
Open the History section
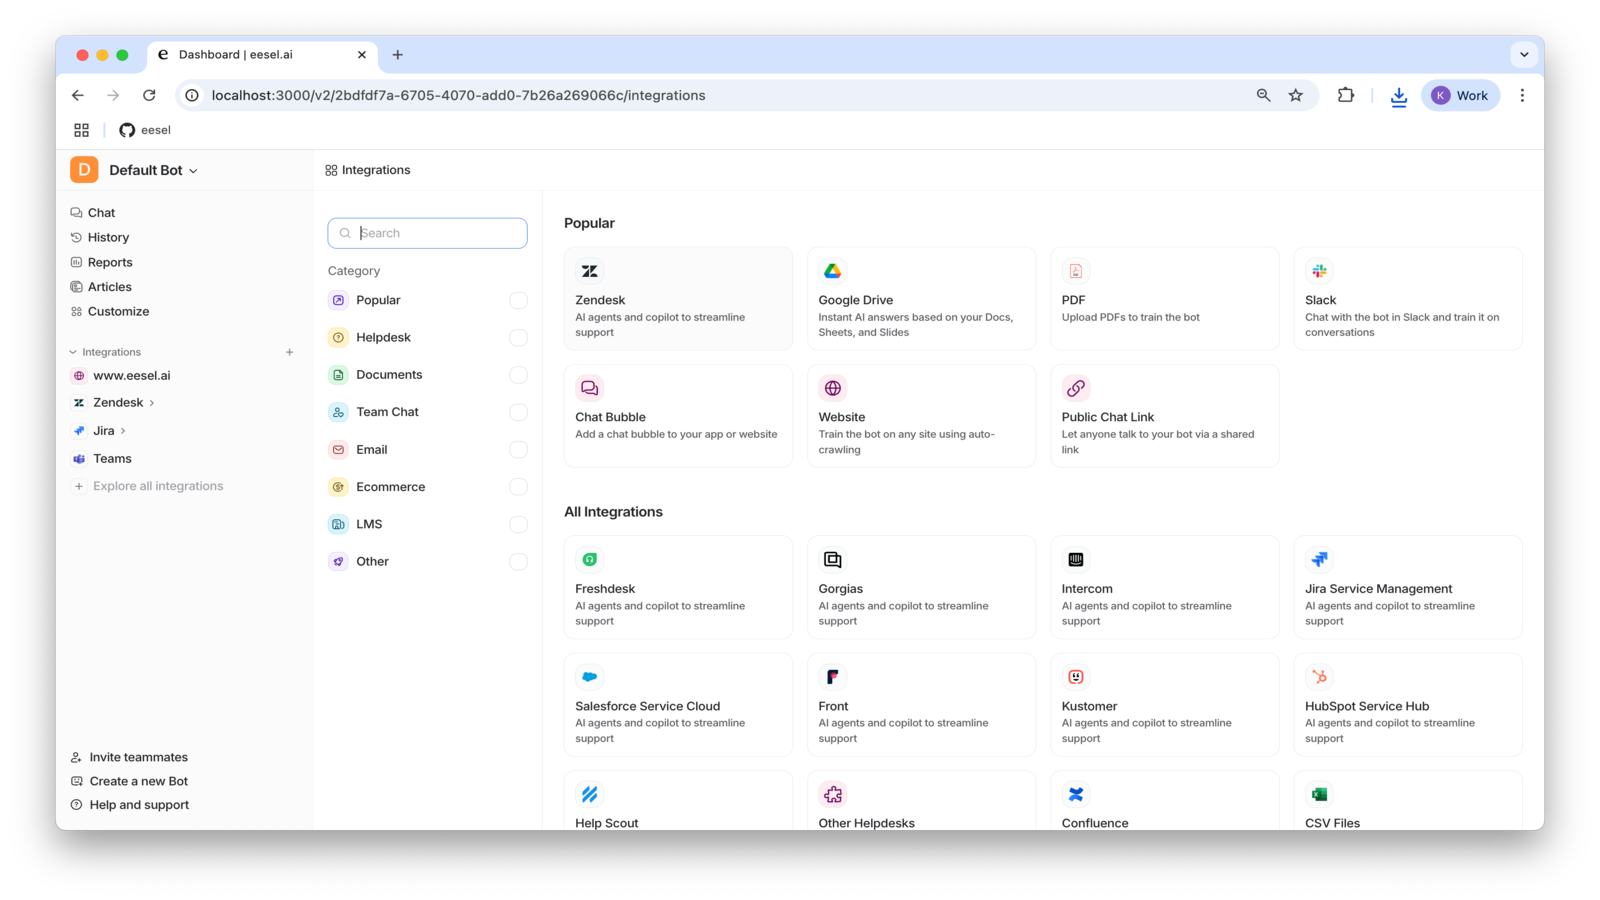[109, 237]
